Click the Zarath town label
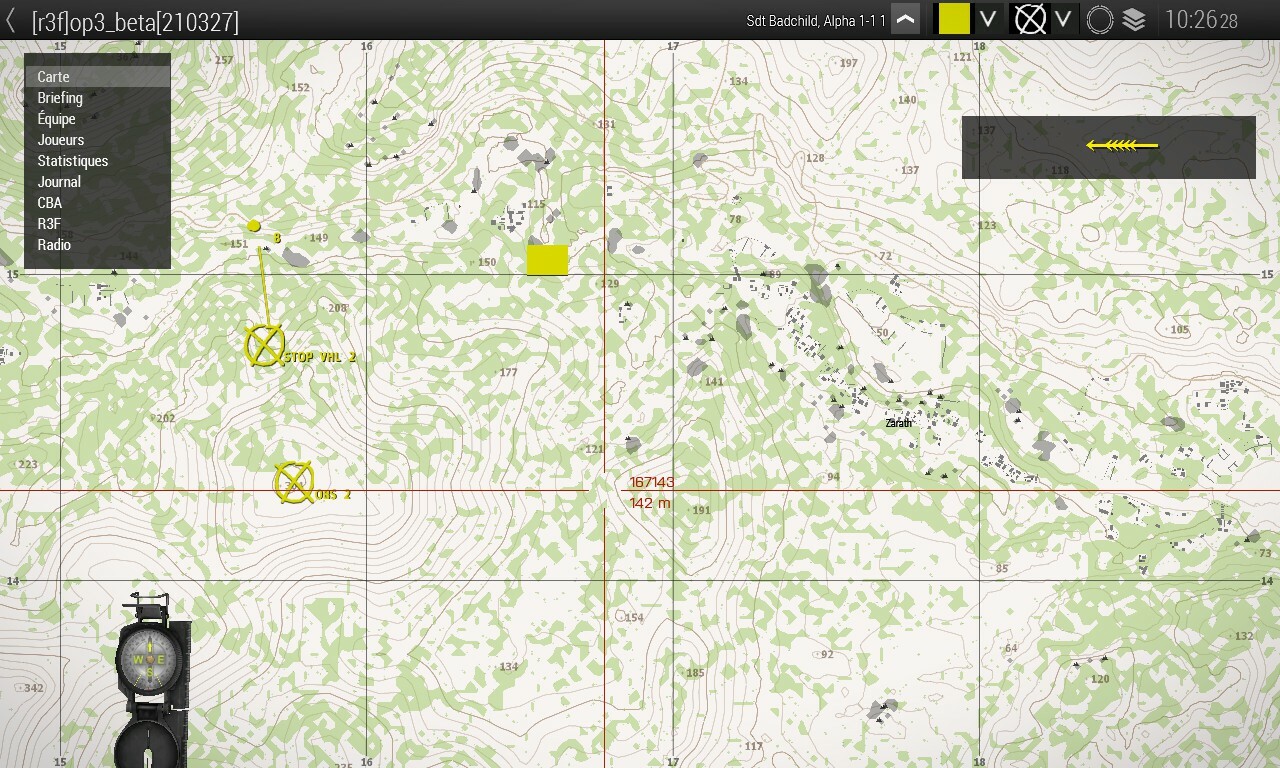Image resolution: width=1280 pixels, height=768 pixels. [x=899, y=423]
